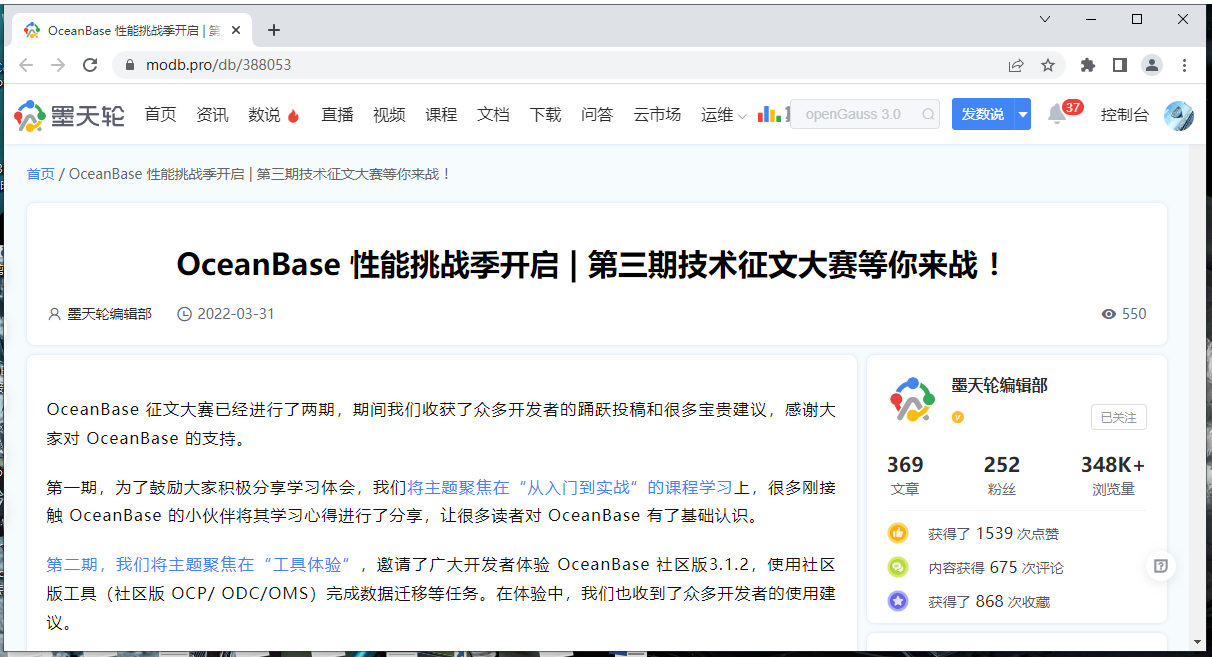Go back with browser back arrow
This screenshot has height=657, width=1212.
tap(26, 65)
